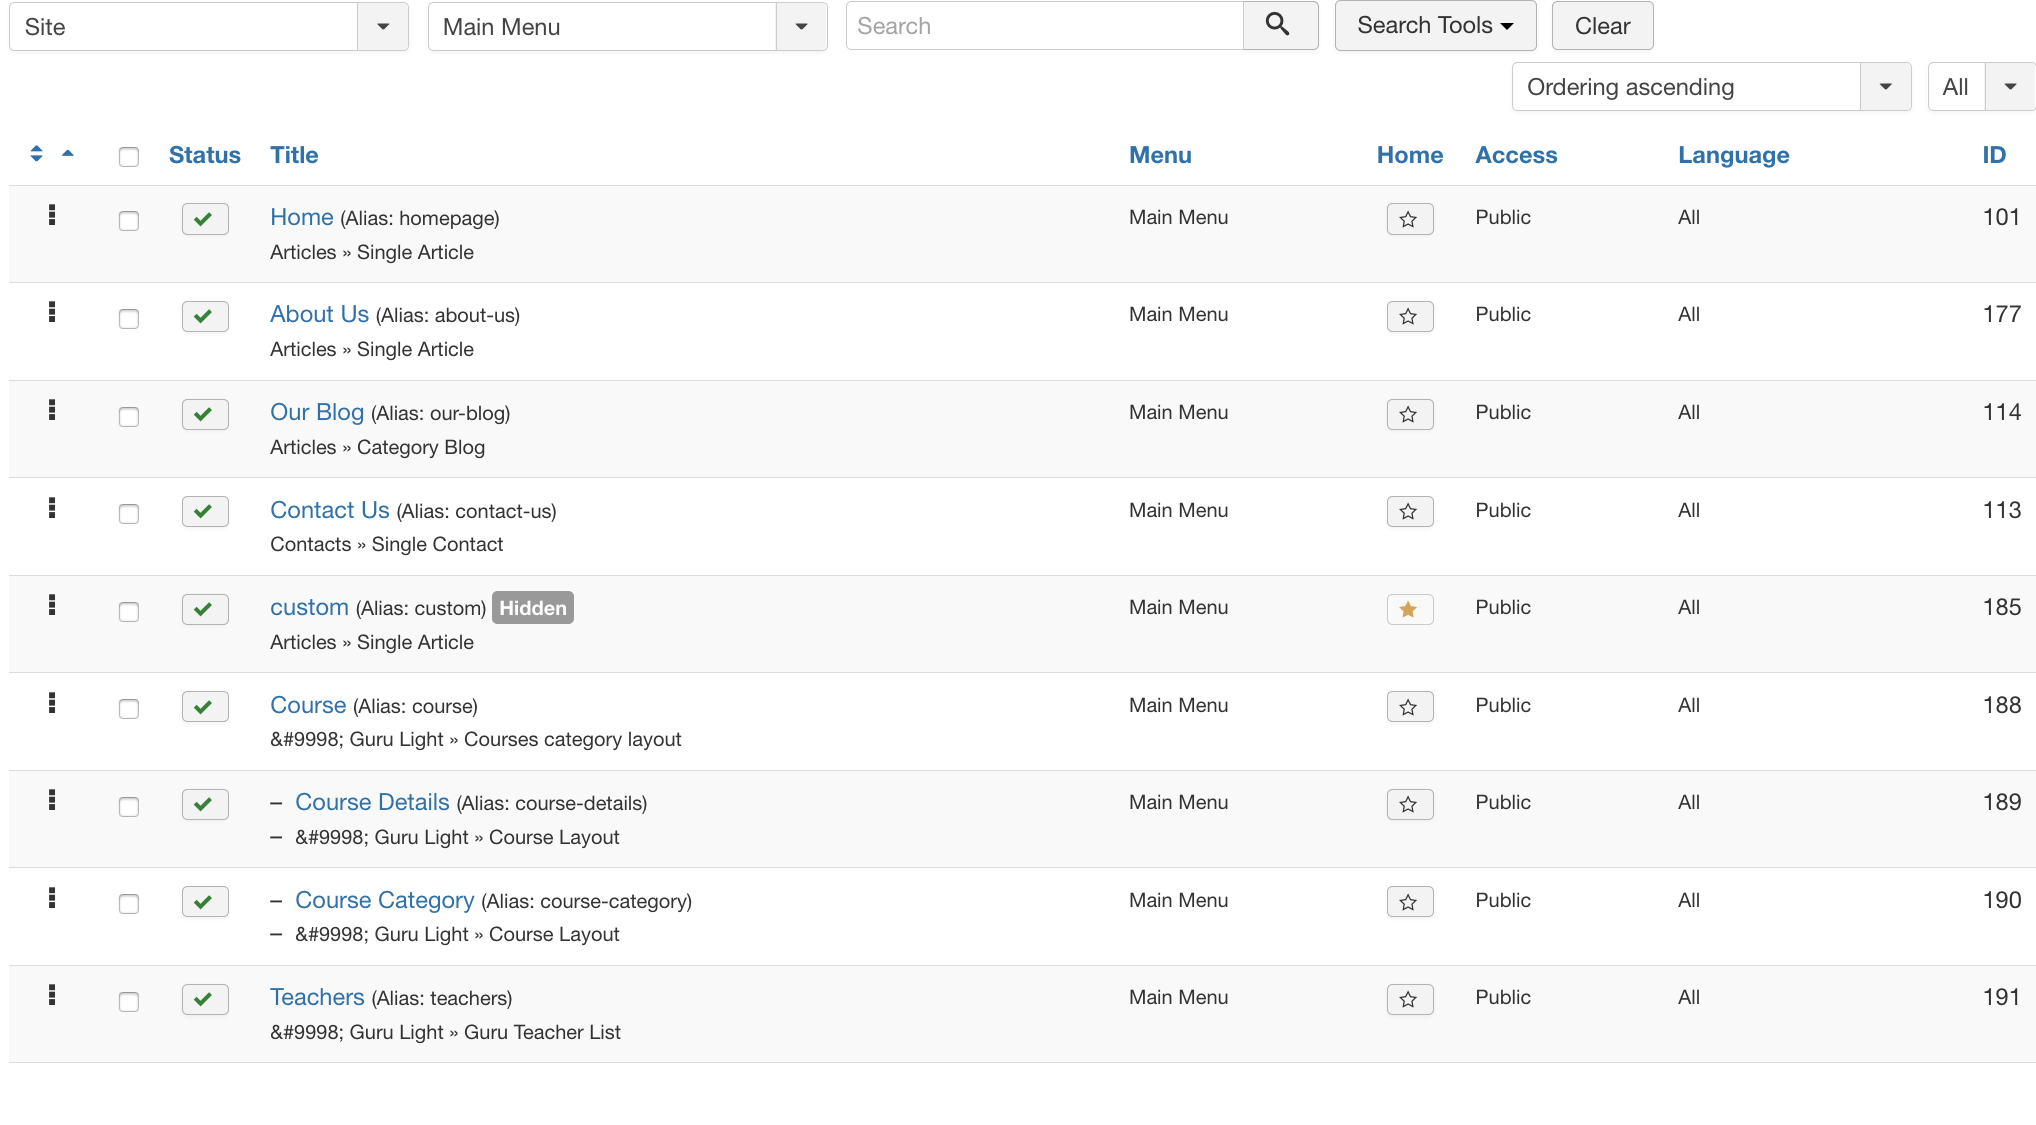Select the Course Category row checkbox
The image size is (2036, 1125).
click(129, 903)
